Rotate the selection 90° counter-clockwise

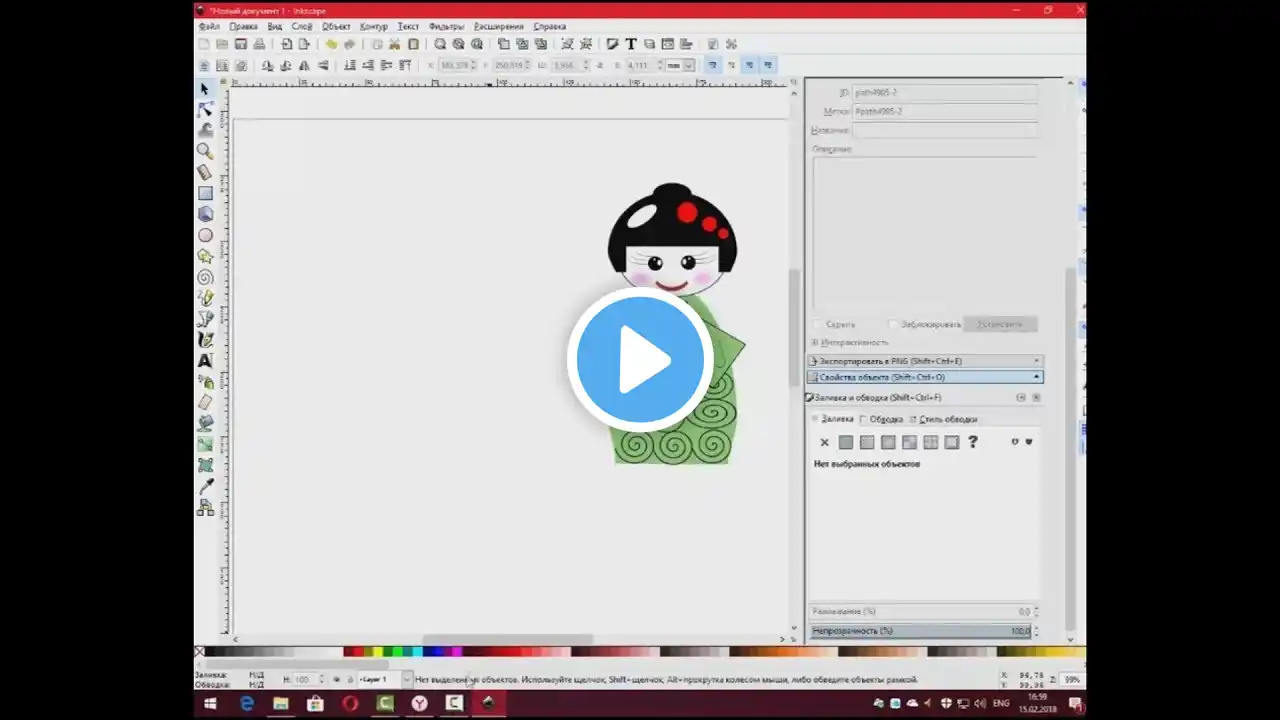coord(268,65)
